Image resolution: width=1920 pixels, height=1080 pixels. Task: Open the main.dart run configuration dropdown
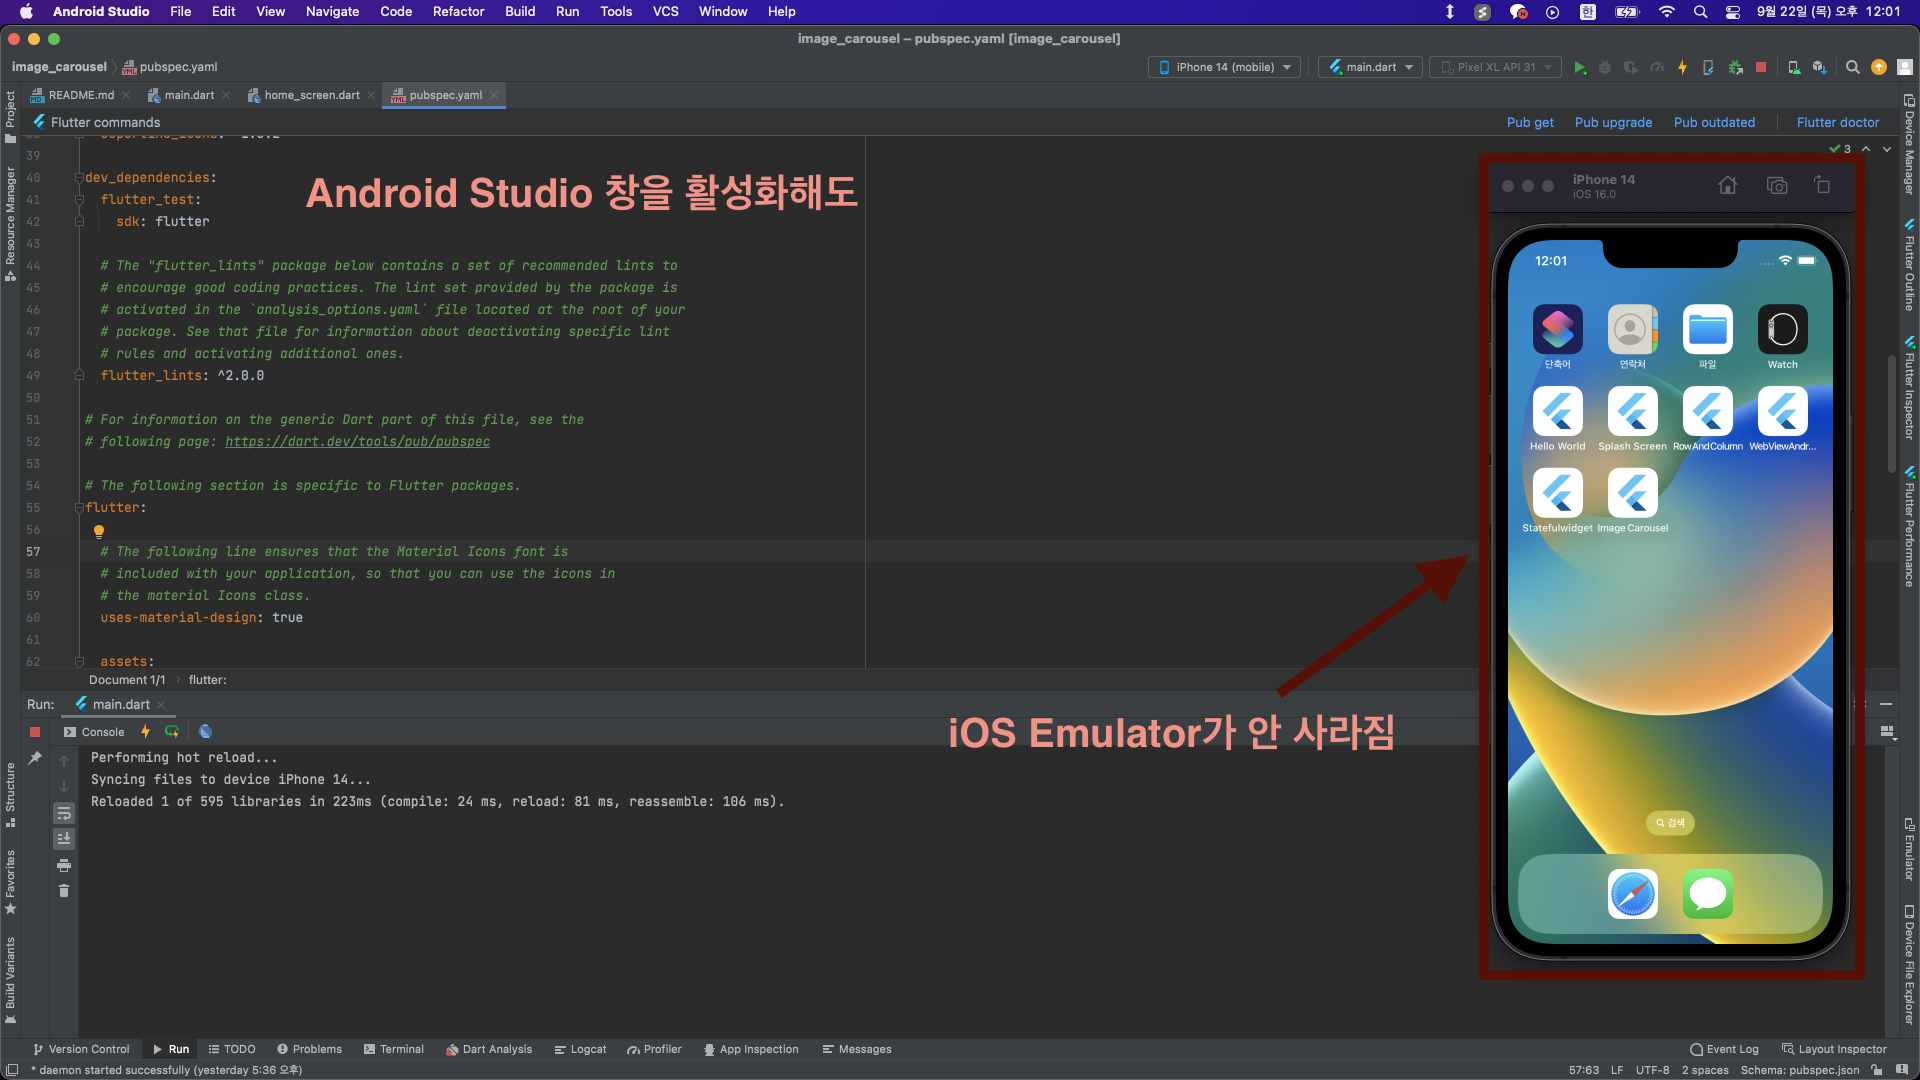pos(1371,67)
